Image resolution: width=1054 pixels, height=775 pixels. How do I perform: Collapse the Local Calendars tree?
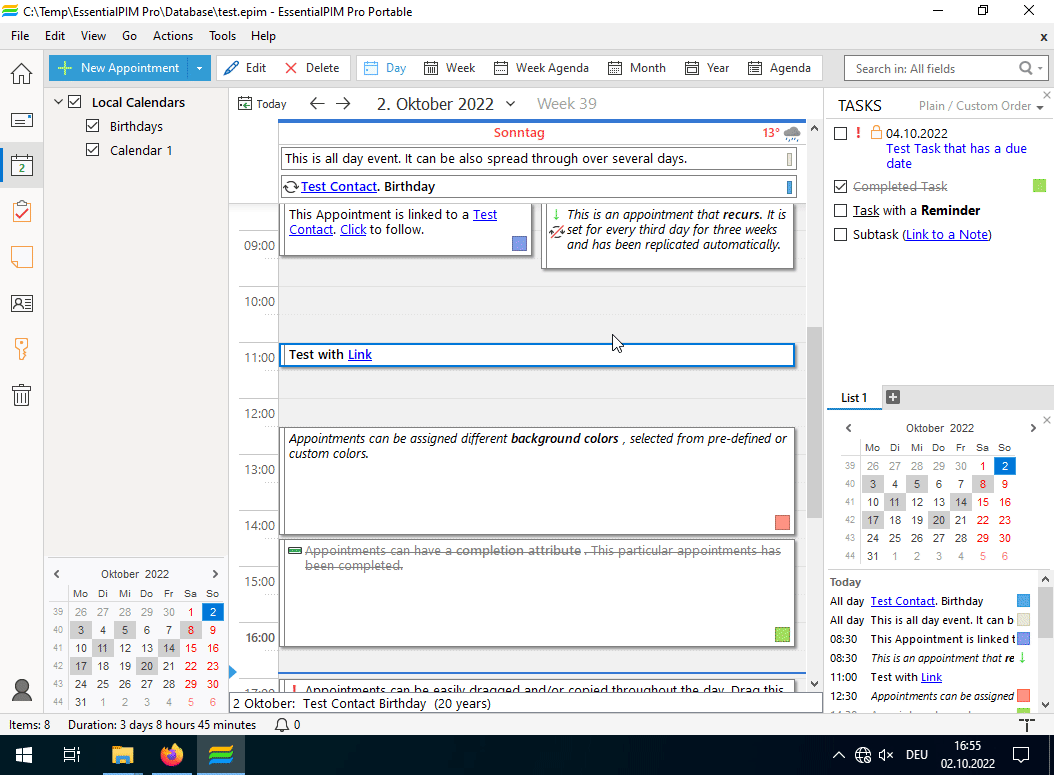(x=58, y=102)
